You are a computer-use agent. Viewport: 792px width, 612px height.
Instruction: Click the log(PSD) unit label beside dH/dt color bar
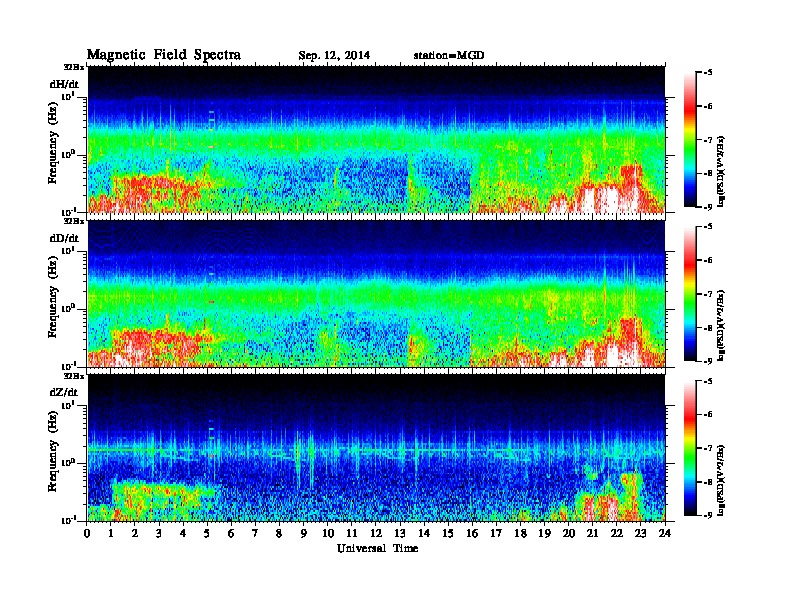(x=721, y=171)
